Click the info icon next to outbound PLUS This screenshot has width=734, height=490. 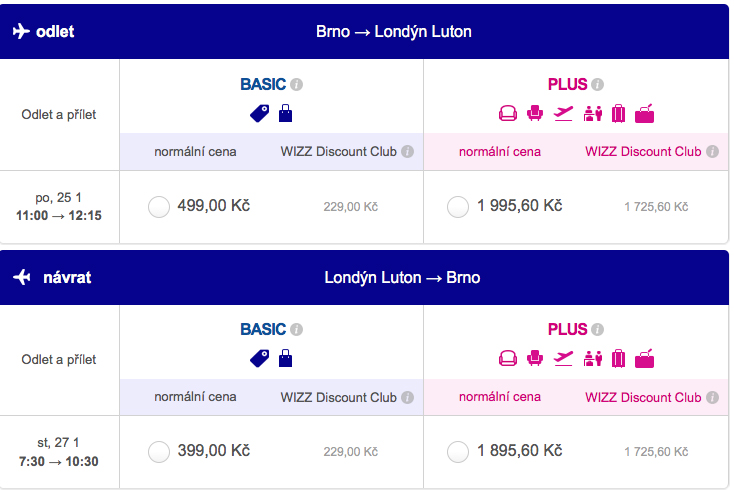tap(597, 84)
